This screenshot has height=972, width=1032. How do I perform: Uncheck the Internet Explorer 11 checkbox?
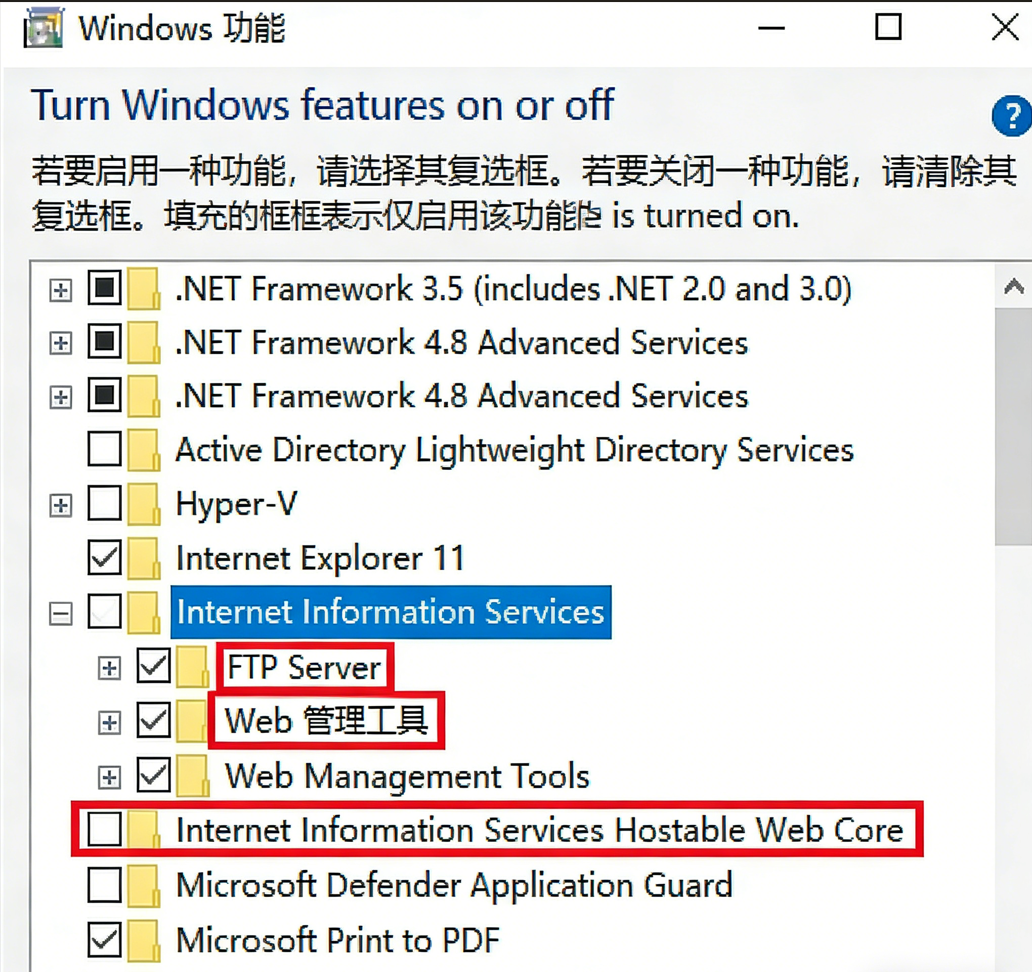click(105, 558)
